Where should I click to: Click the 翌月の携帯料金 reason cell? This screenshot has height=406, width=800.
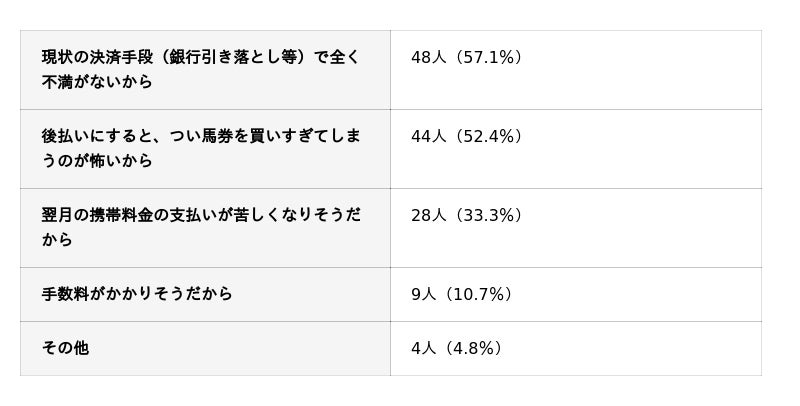click(205, 228)
